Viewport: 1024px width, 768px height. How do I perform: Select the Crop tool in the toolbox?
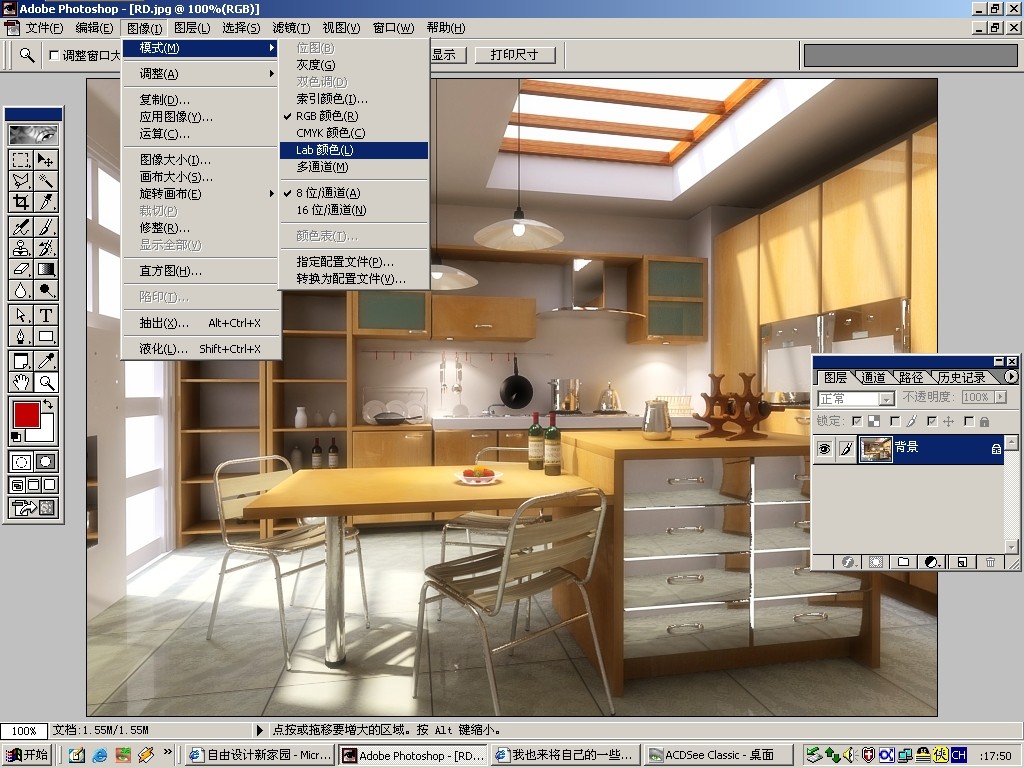tap(21, 202)
